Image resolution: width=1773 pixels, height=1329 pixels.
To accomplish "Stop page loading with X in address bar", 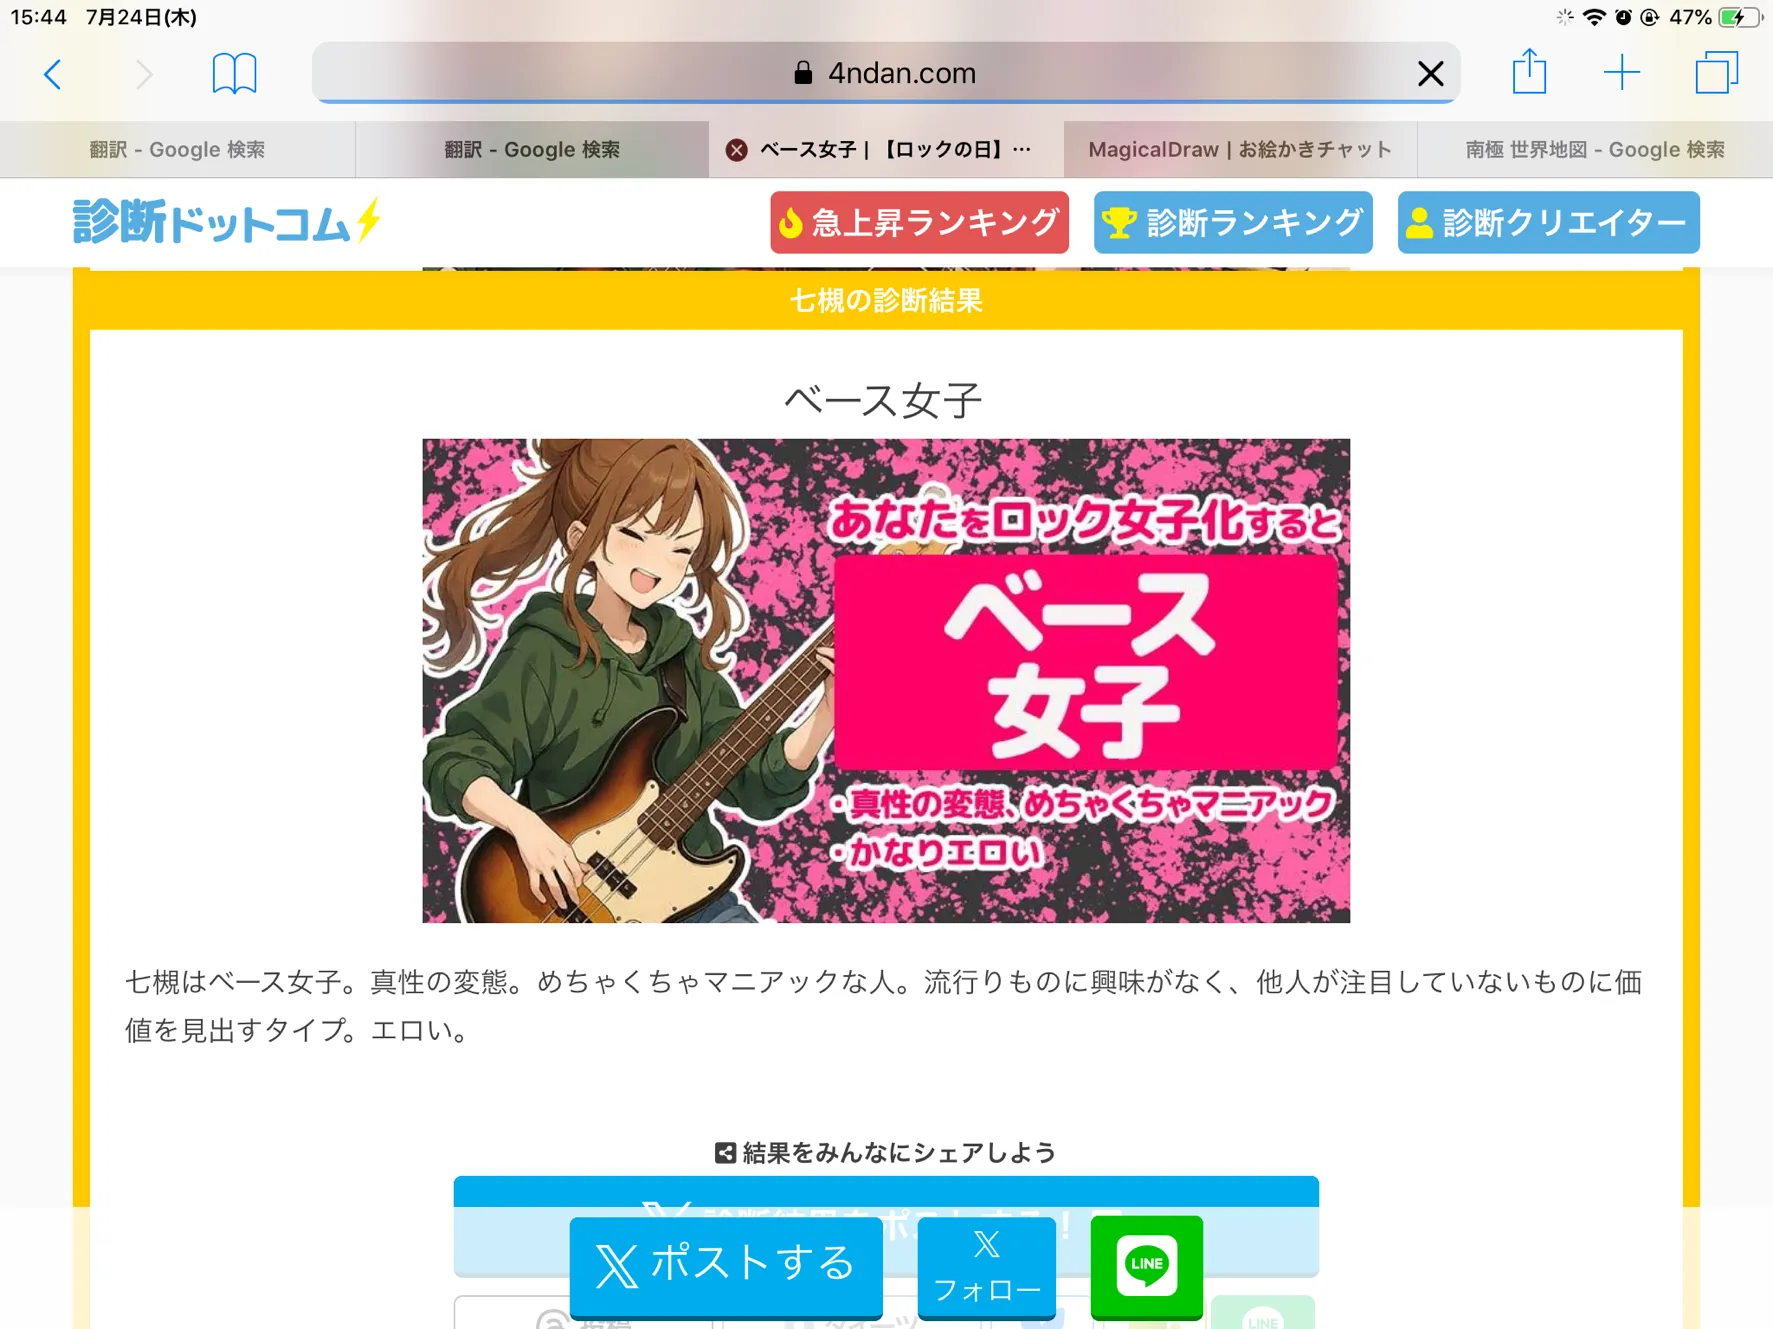I will 1430,73.
